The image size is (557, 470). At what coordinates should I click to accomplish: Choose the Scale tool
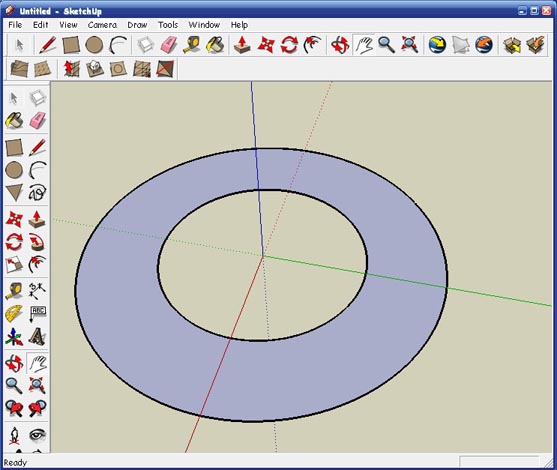[x=14, y=265]
